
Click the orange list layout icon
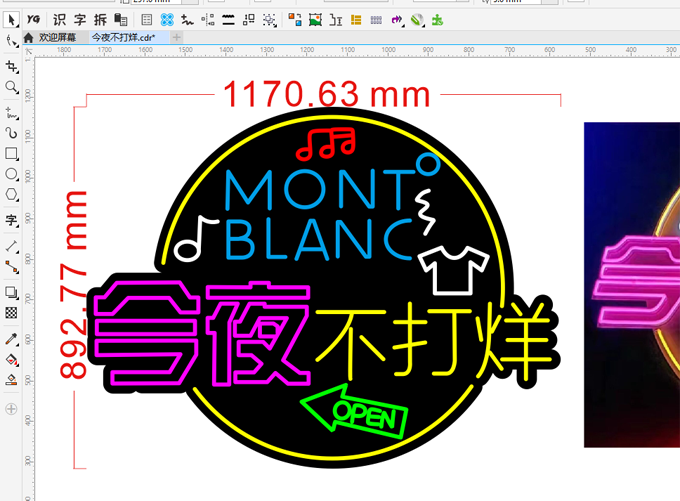click(356, 20)
